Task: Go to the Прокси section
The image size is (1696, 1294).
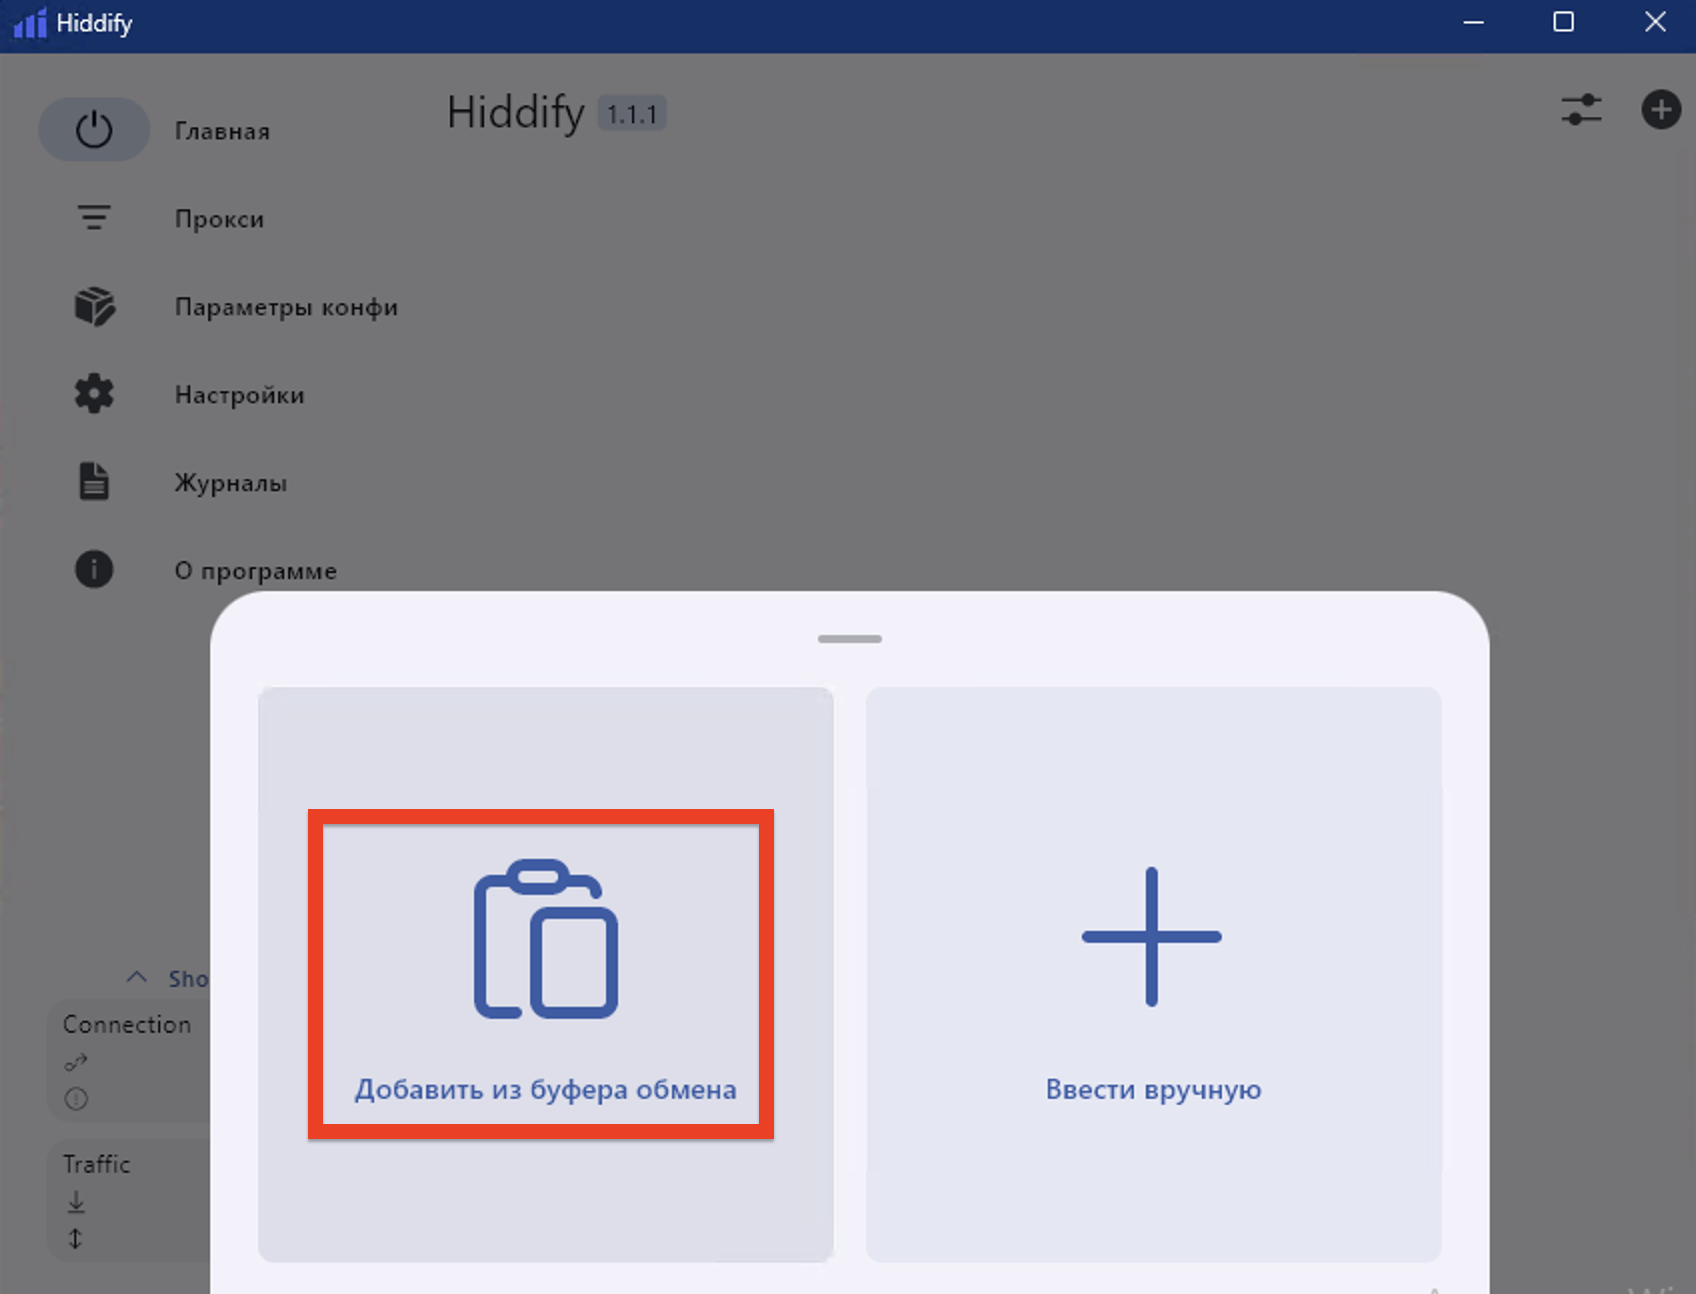Action: [x=219, y=219]
